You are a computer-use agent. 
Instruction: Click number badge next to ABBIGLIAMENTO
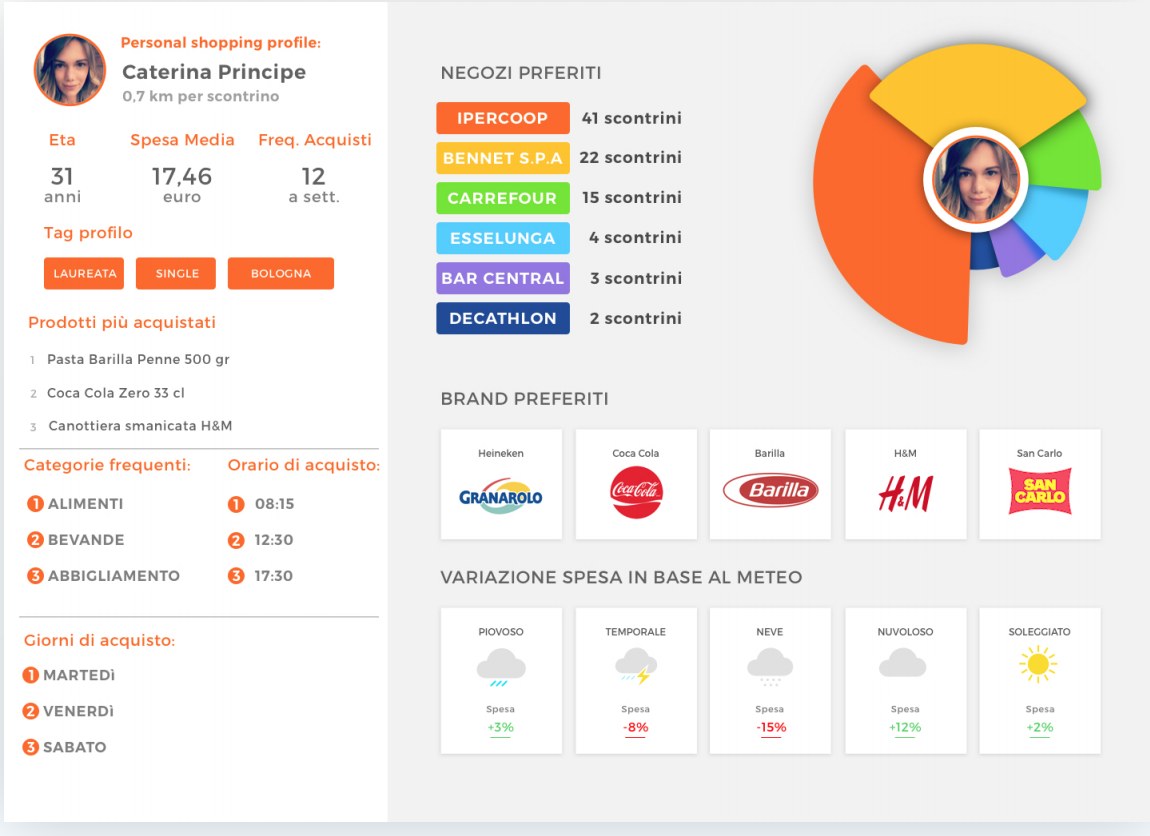pos(35,576)
